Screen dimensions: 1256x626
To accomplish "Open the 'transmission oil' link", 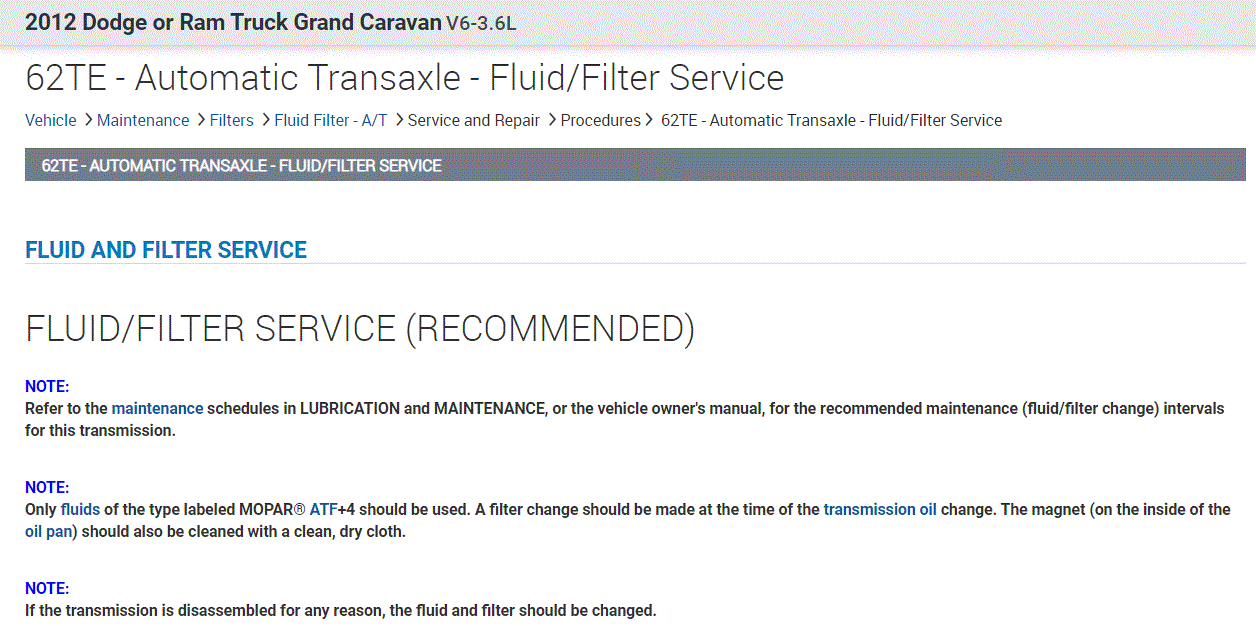I will coord(880,509).
